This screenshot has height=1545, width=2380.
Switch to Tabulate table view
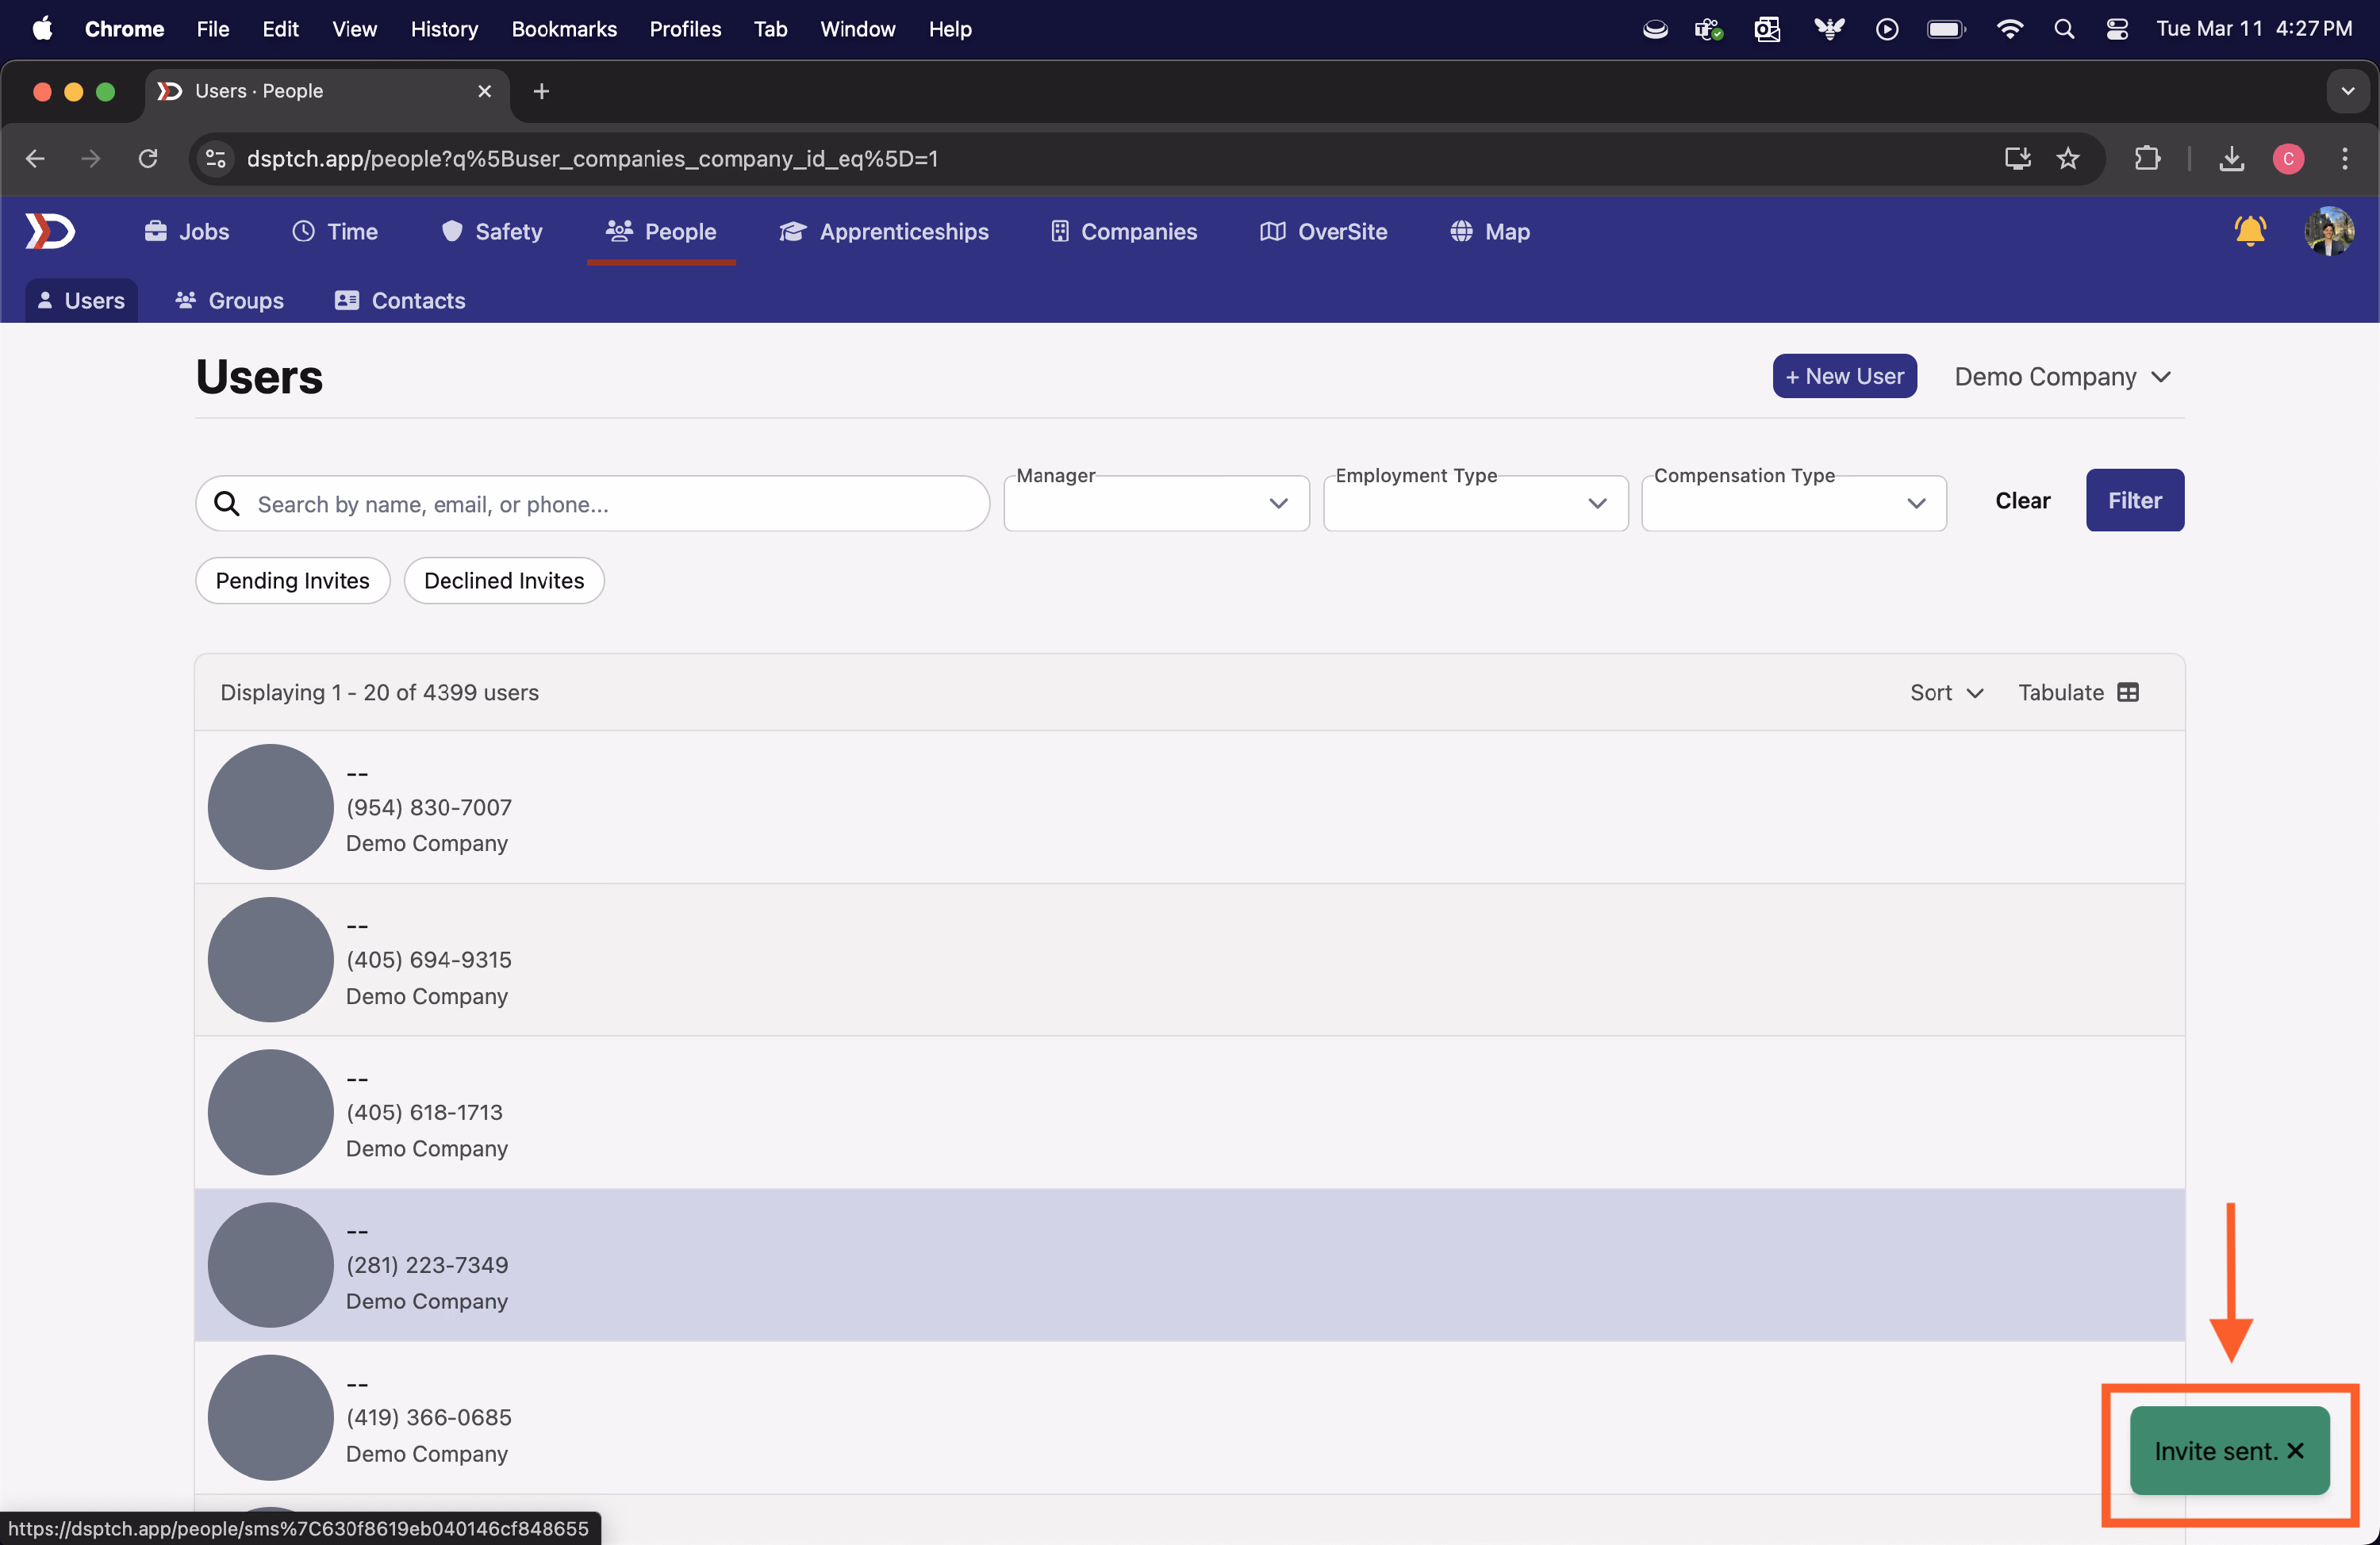pyautogui.click(x=2078, y=692)
